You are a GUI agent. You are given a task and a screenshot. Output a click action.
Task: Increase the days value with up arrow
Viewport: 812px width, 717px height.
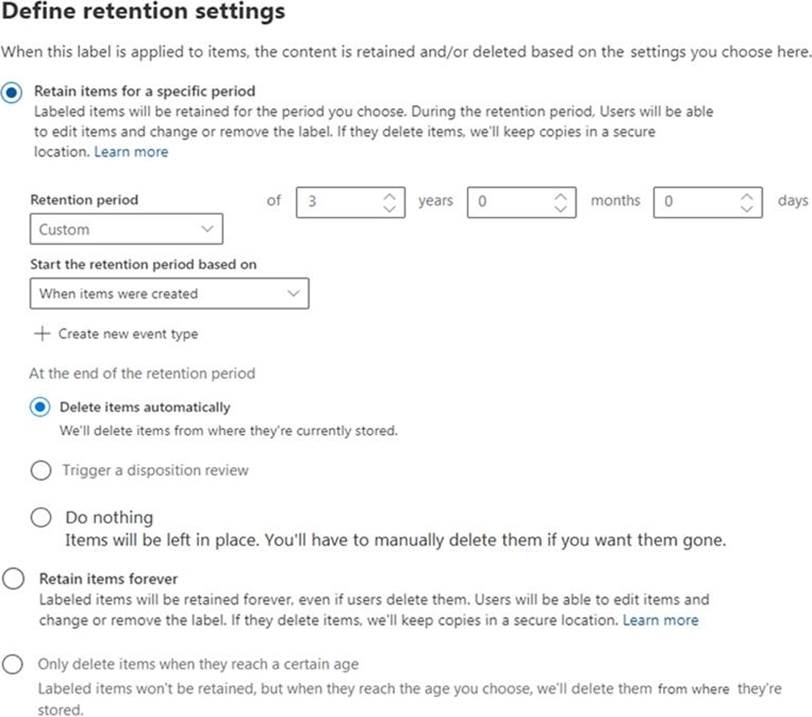click(x=745, y=196)
